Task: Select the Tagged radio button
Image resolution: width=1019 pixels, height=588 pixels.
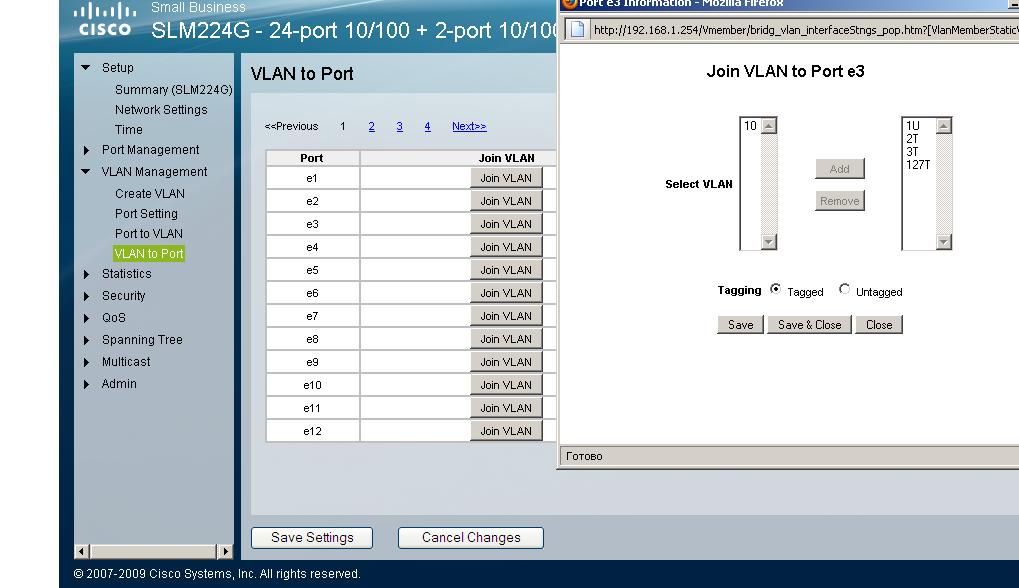Action: click(x=775, y=289)
